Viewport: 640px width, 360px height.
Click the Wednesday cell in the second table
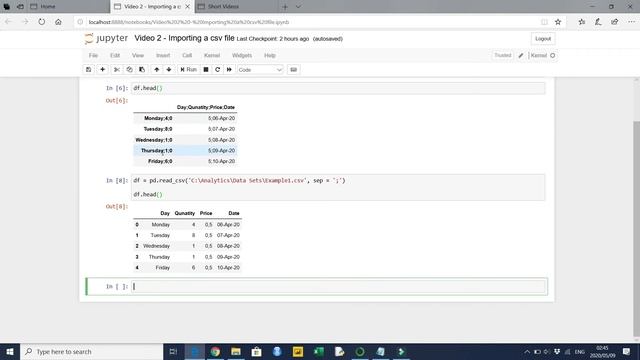pyautogui.click(x=156, y=246)
